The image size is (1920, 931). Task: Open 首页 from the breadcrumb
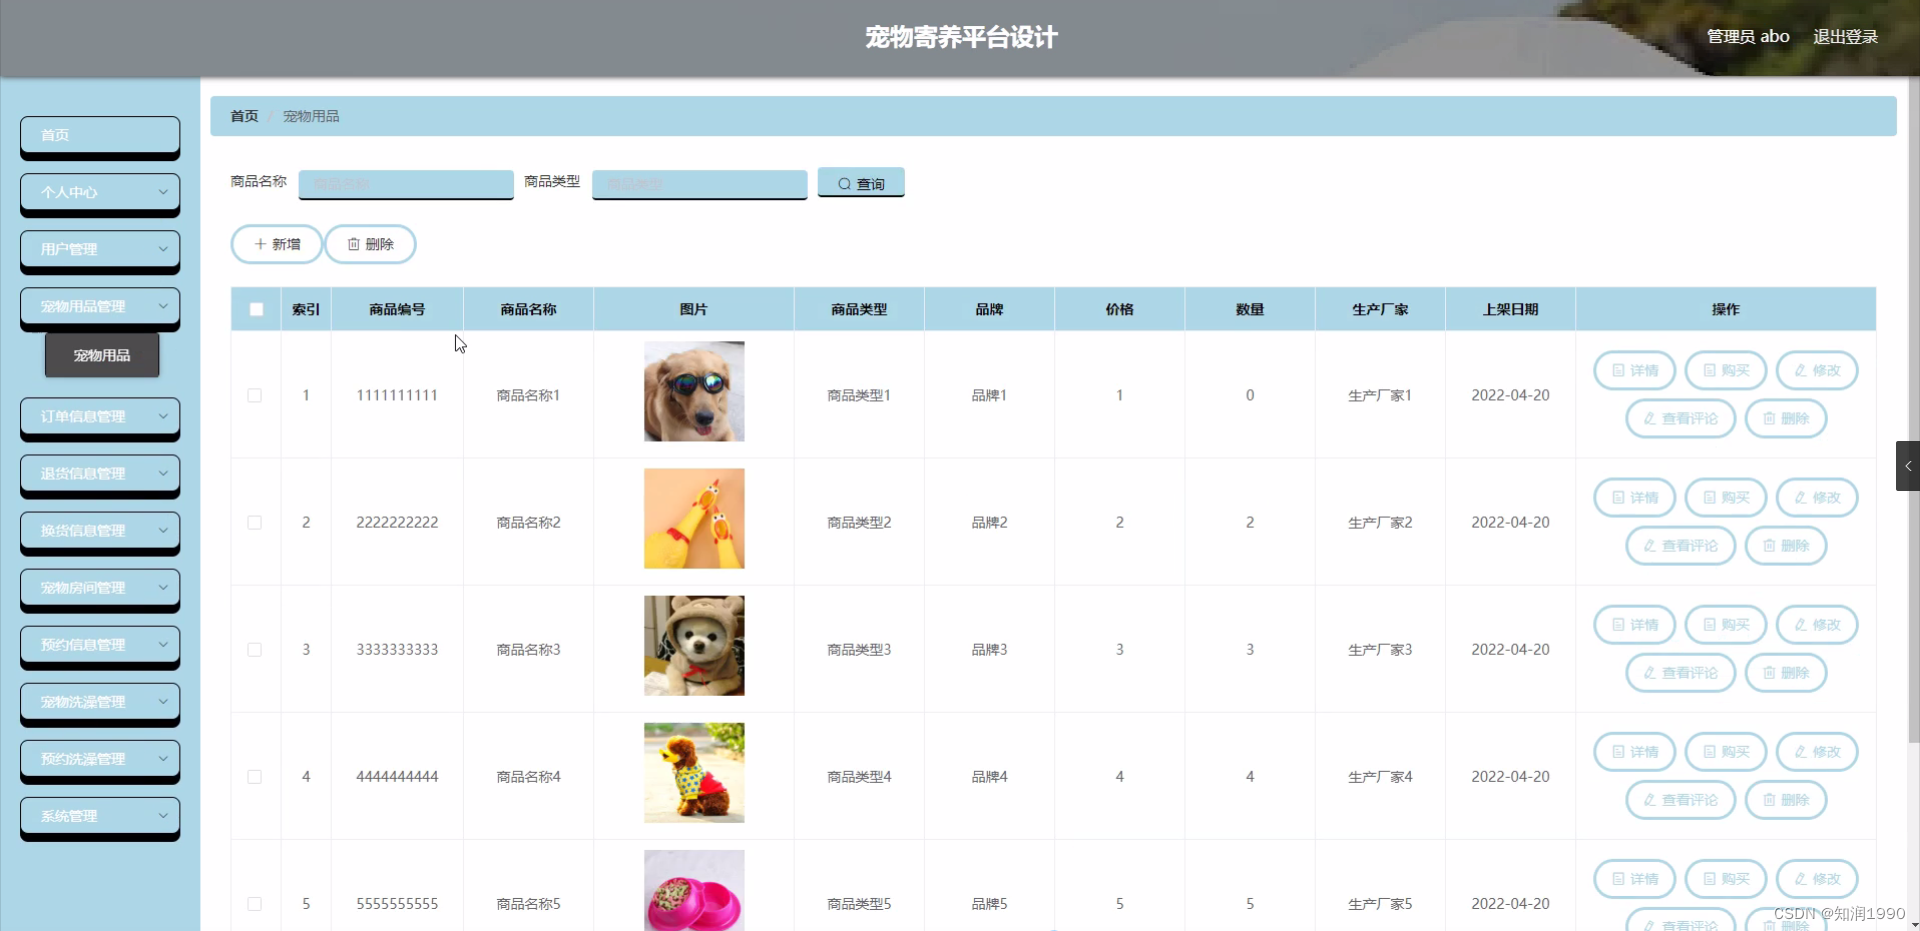(x=243, y=115)
